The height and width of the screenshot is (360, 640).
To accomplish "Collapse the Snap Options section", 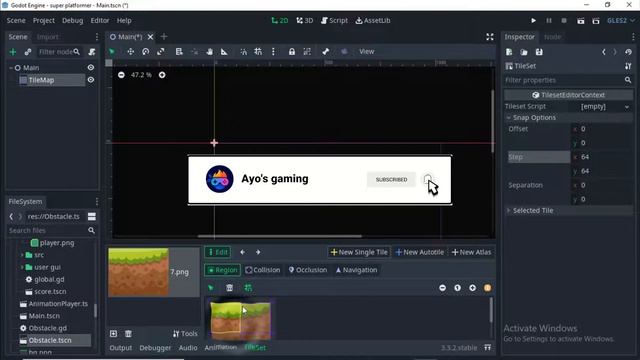I will pos(568,118).
